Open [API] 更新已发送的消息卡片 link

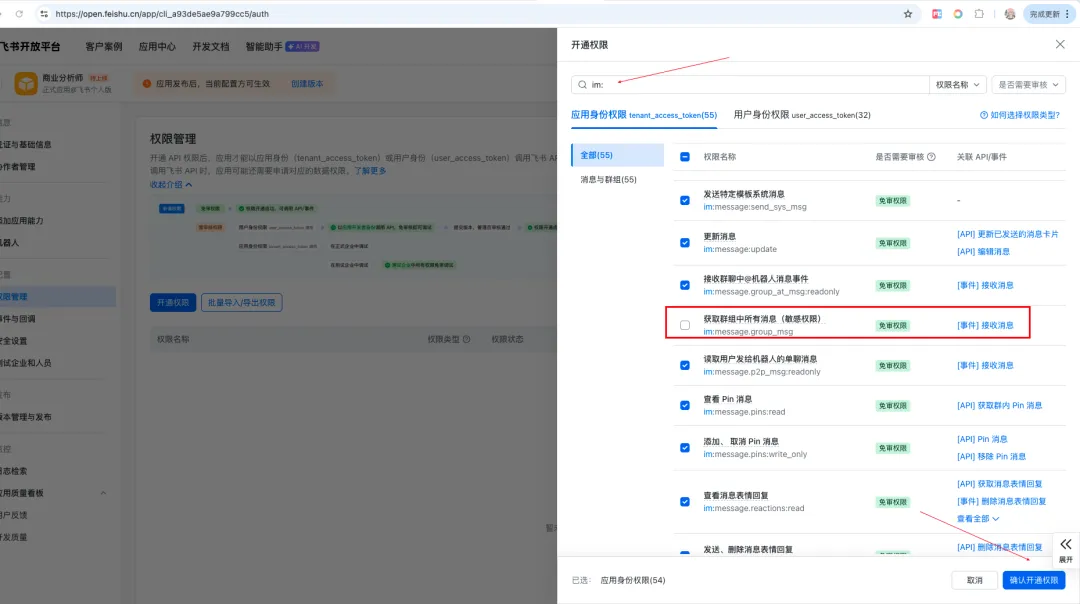pyautogui.click(x=1008, y=234)
